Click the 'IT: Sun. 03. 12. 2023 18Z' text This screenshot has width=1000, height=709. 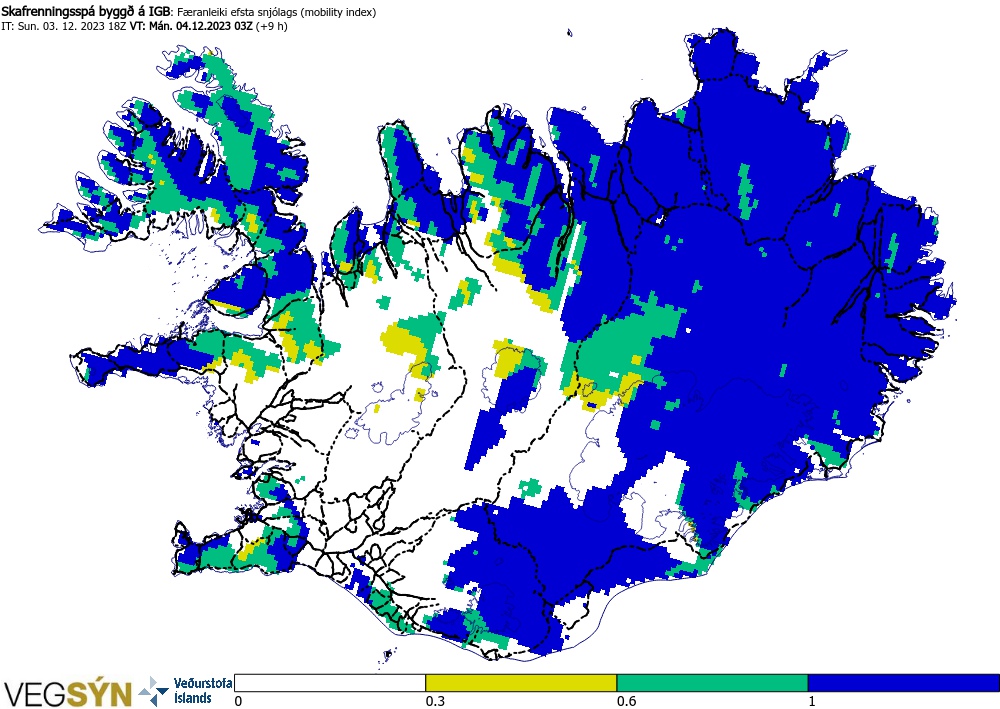coord(64,27)
